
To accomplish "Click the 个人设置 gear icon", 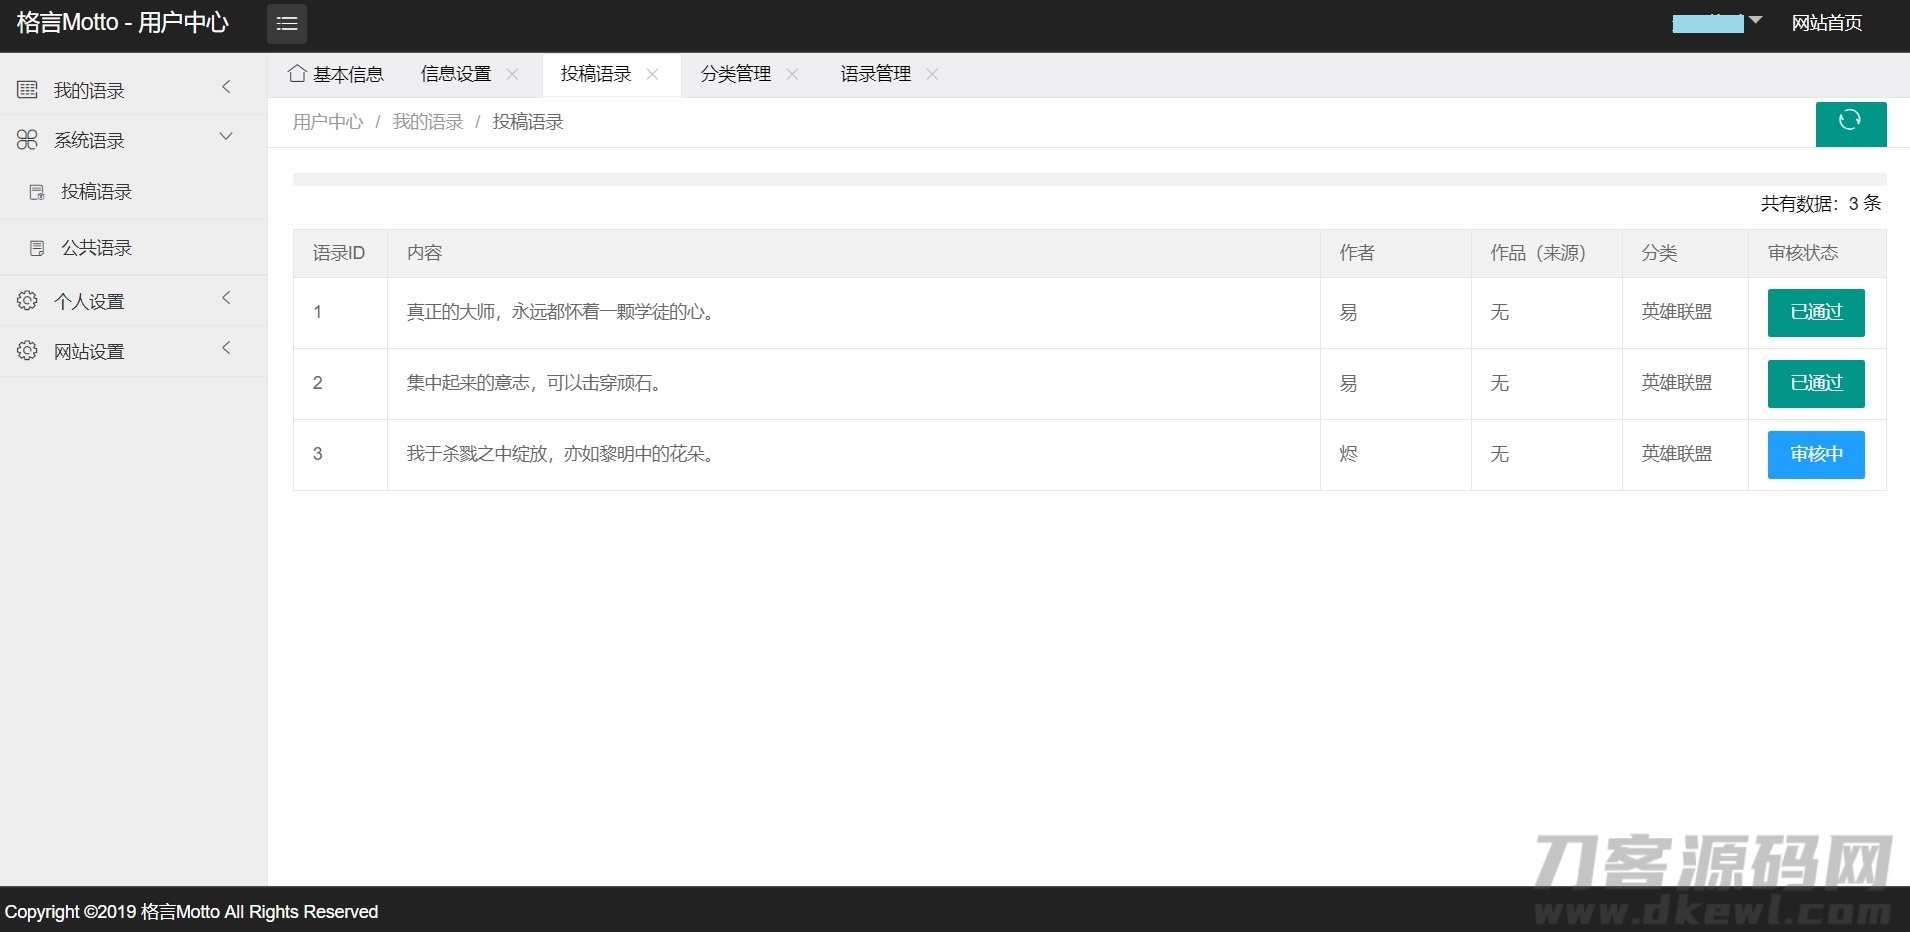I will (27, 301).
